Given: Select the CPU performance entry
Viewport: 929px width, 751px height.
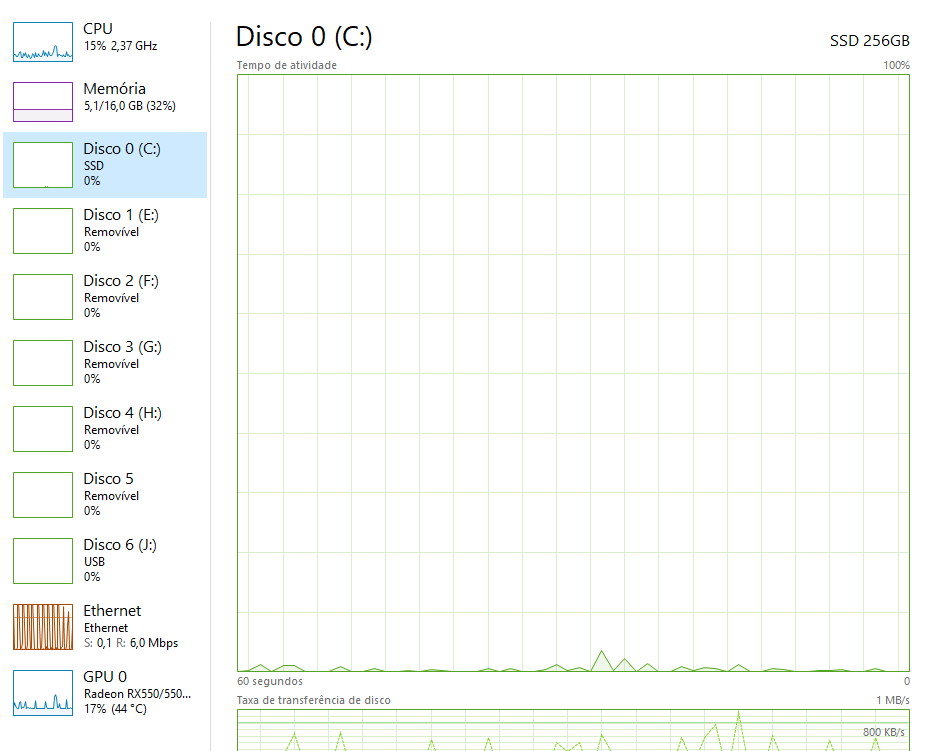Looking at the screenshot, I should [x=105, y=41].
